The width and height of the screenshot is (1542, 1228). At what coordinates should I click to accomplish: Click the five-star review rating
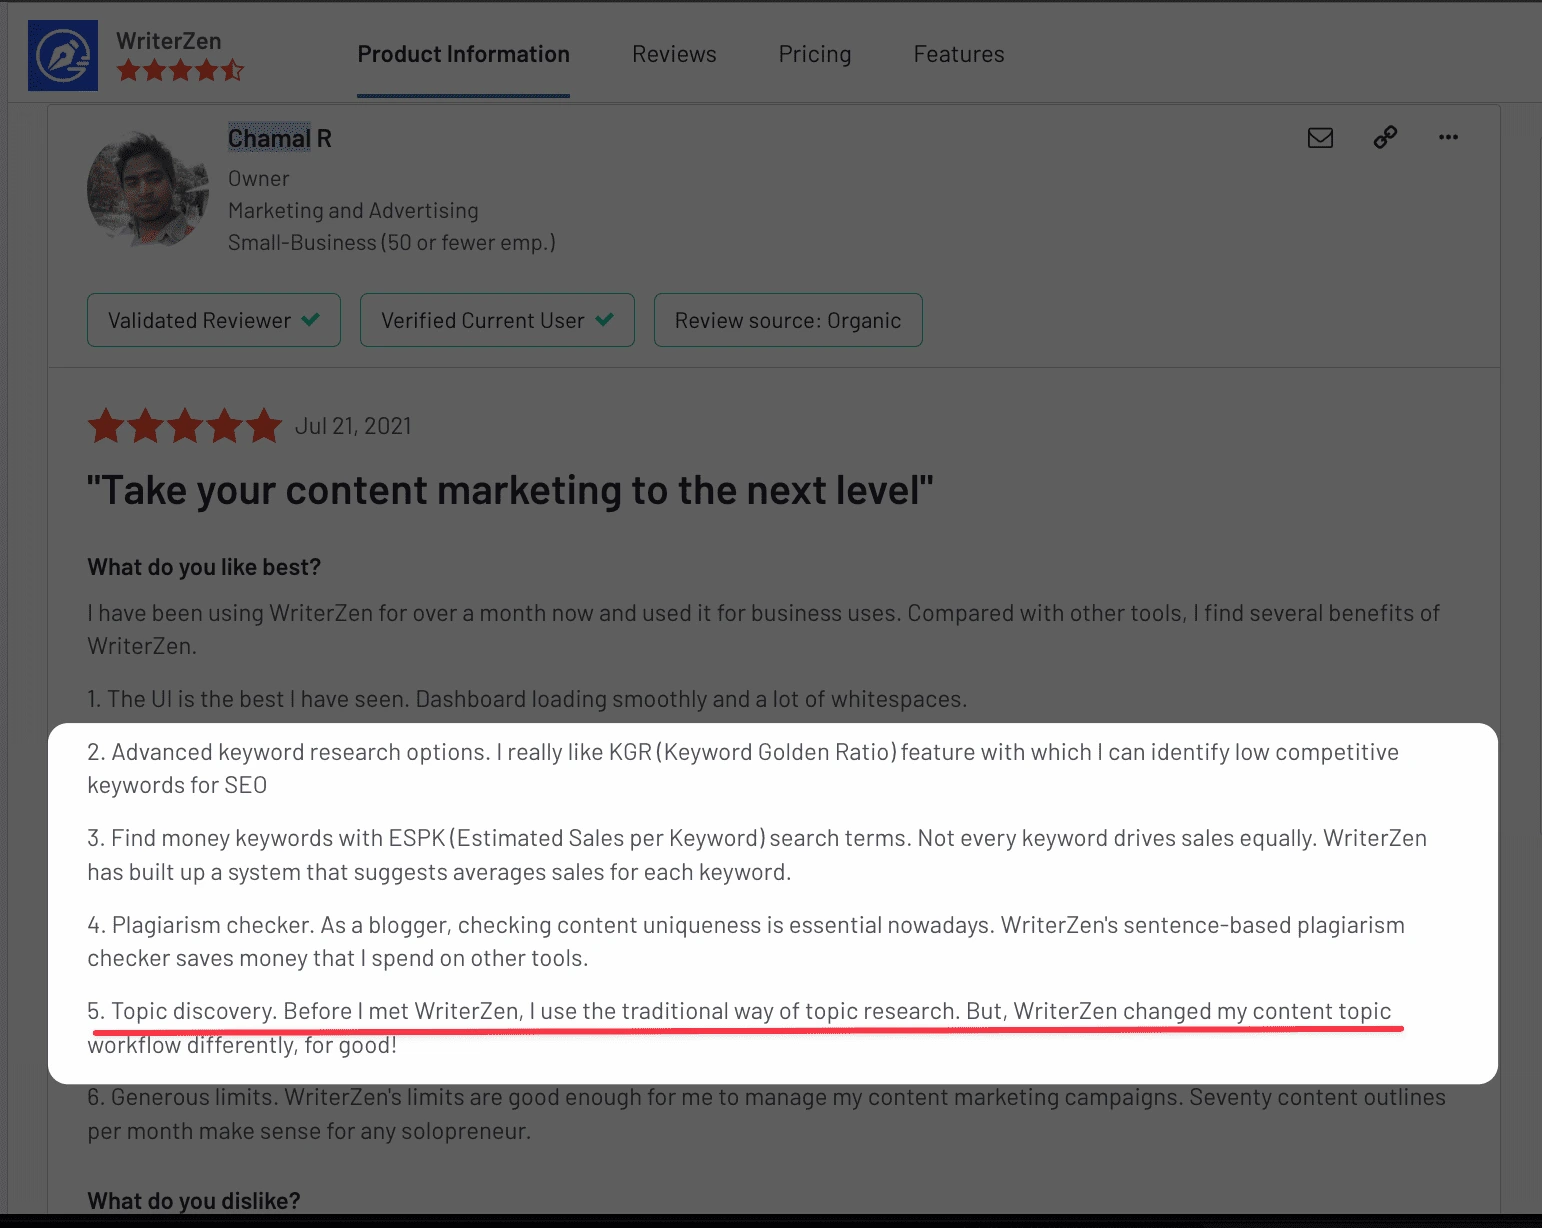(185, 426)
